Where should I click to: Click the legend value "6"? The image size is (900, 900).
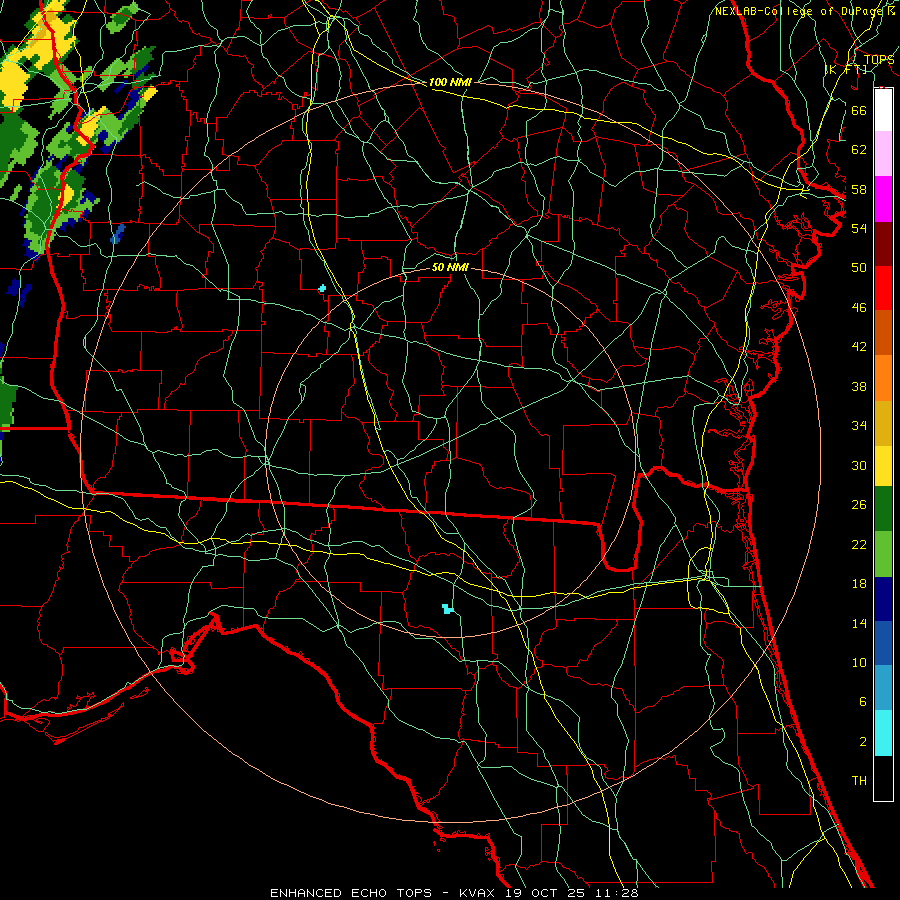[862, 701]
